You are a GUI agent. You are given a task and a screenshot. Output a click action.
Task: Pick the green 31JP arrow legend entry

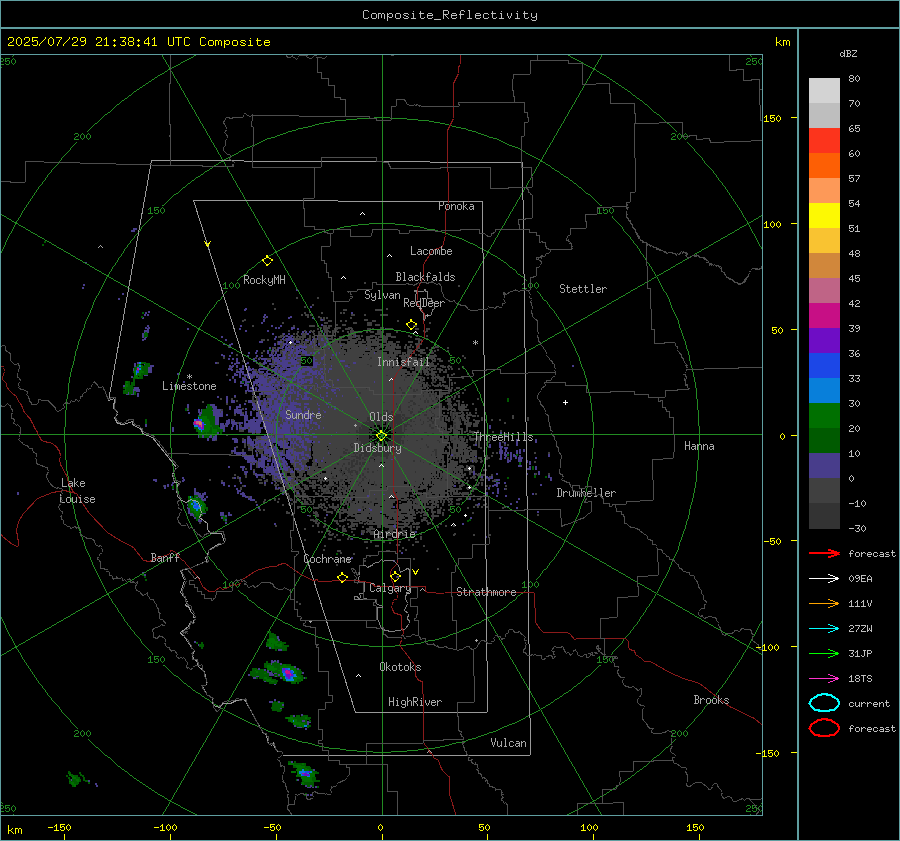pyautogui.click(x=824, y=653)
